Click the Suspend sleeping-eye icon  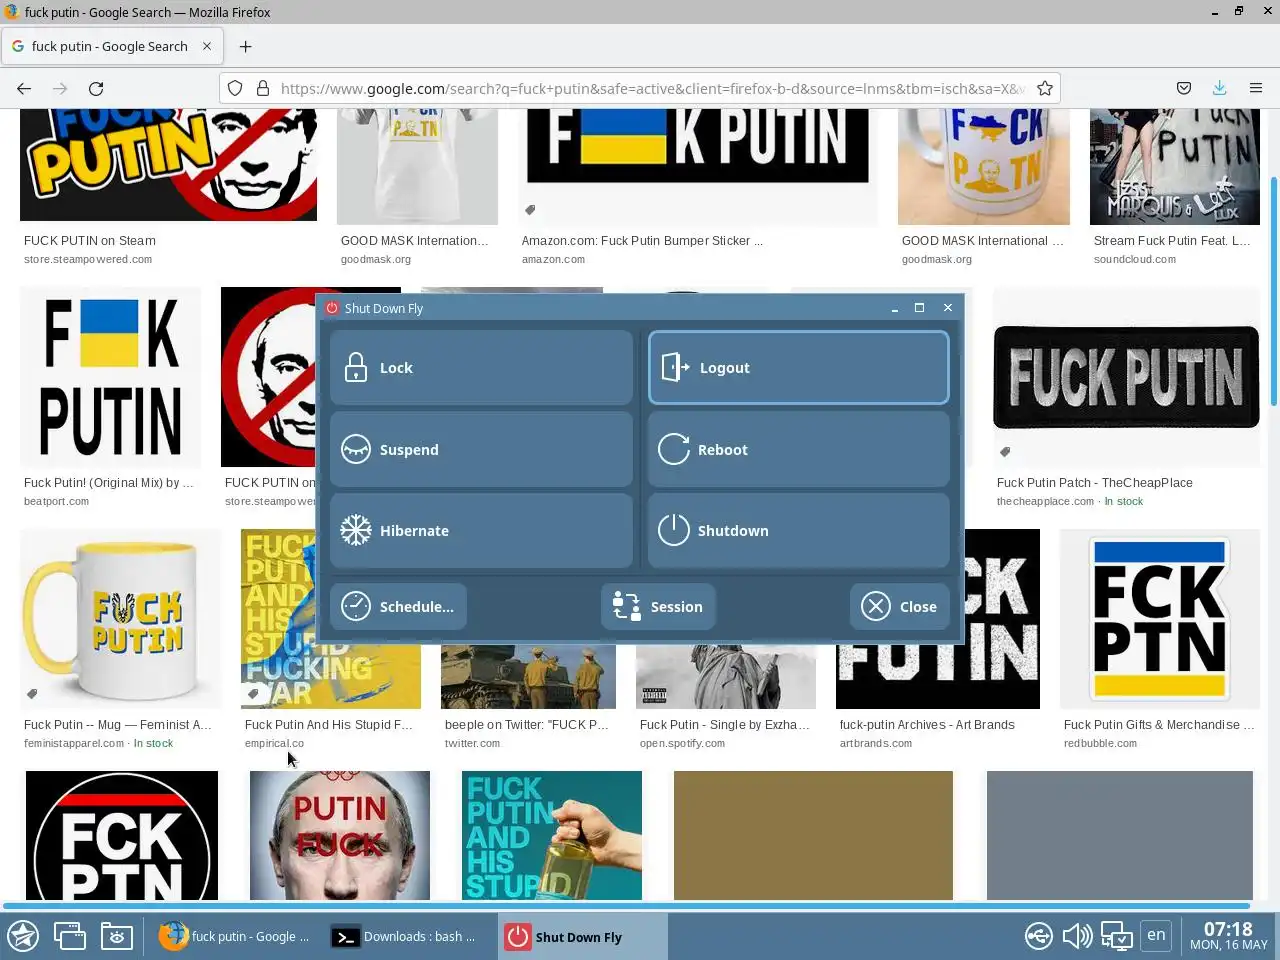(x=356, y=450)
